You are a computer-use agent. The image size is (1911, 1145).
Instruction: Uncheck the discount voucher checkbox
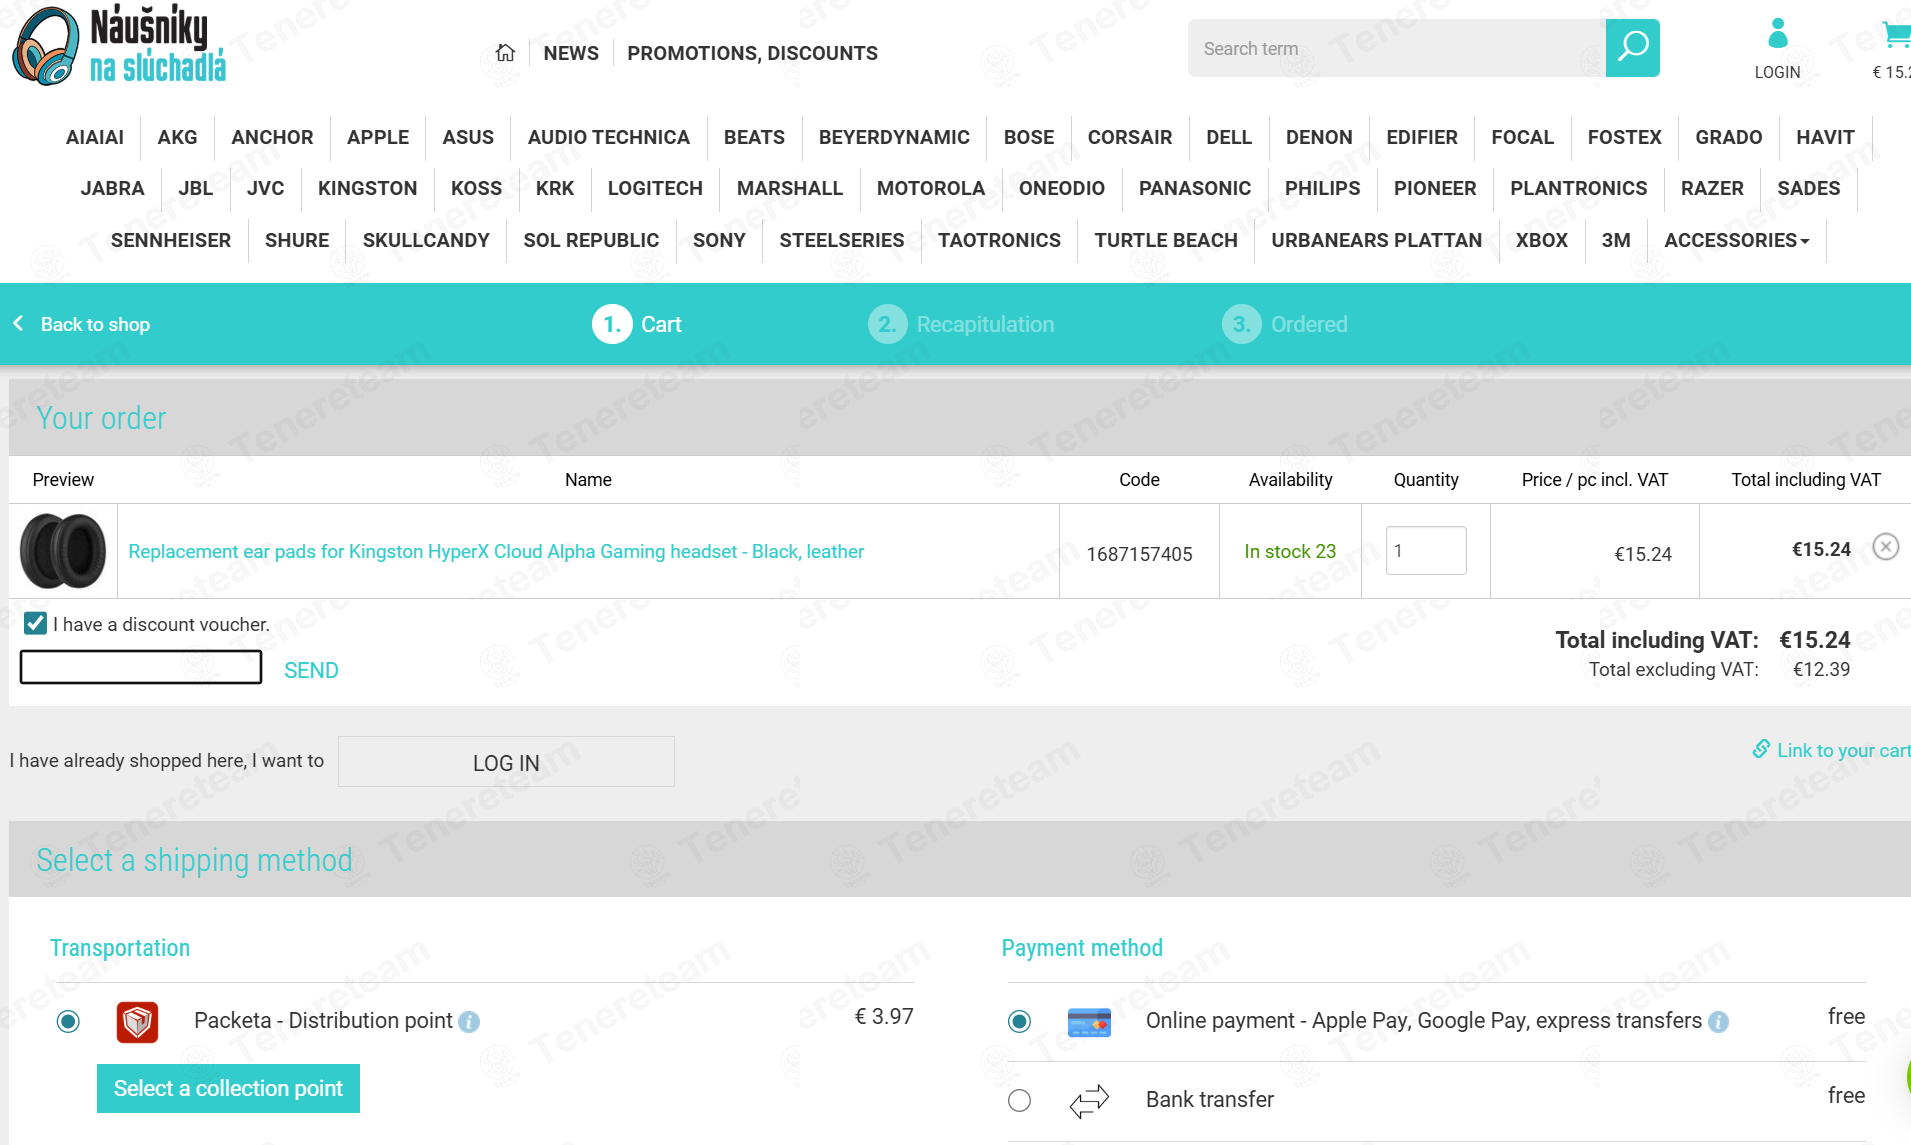tap(35, 624)
